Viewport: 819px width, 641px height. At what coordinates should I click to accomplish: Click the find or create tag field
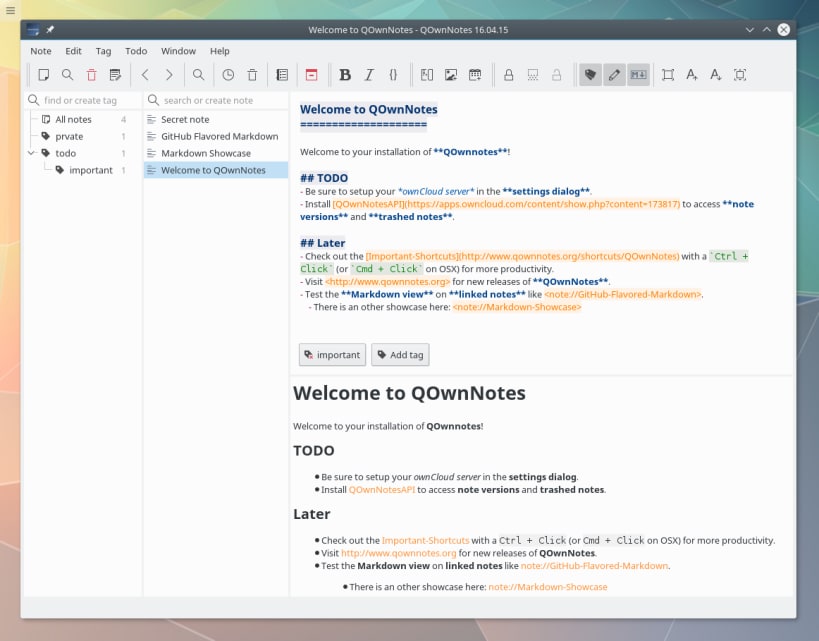84,100
